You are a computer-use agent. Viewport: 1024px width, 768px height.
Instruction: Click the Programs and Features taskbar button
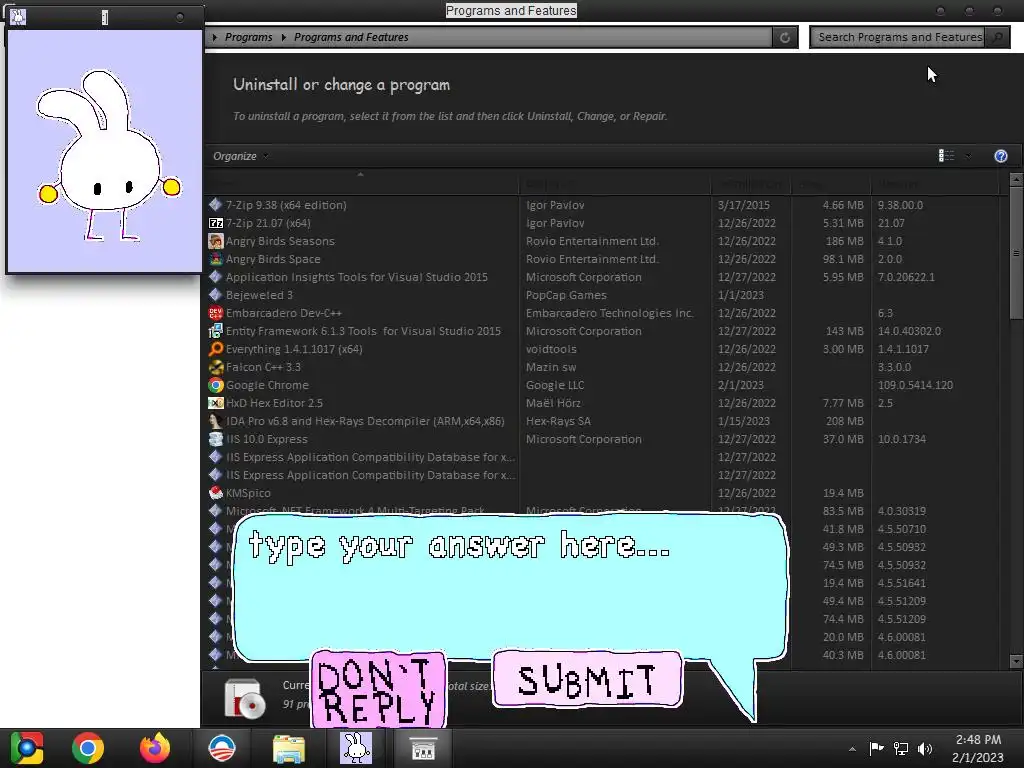click(x=423, y=748)
